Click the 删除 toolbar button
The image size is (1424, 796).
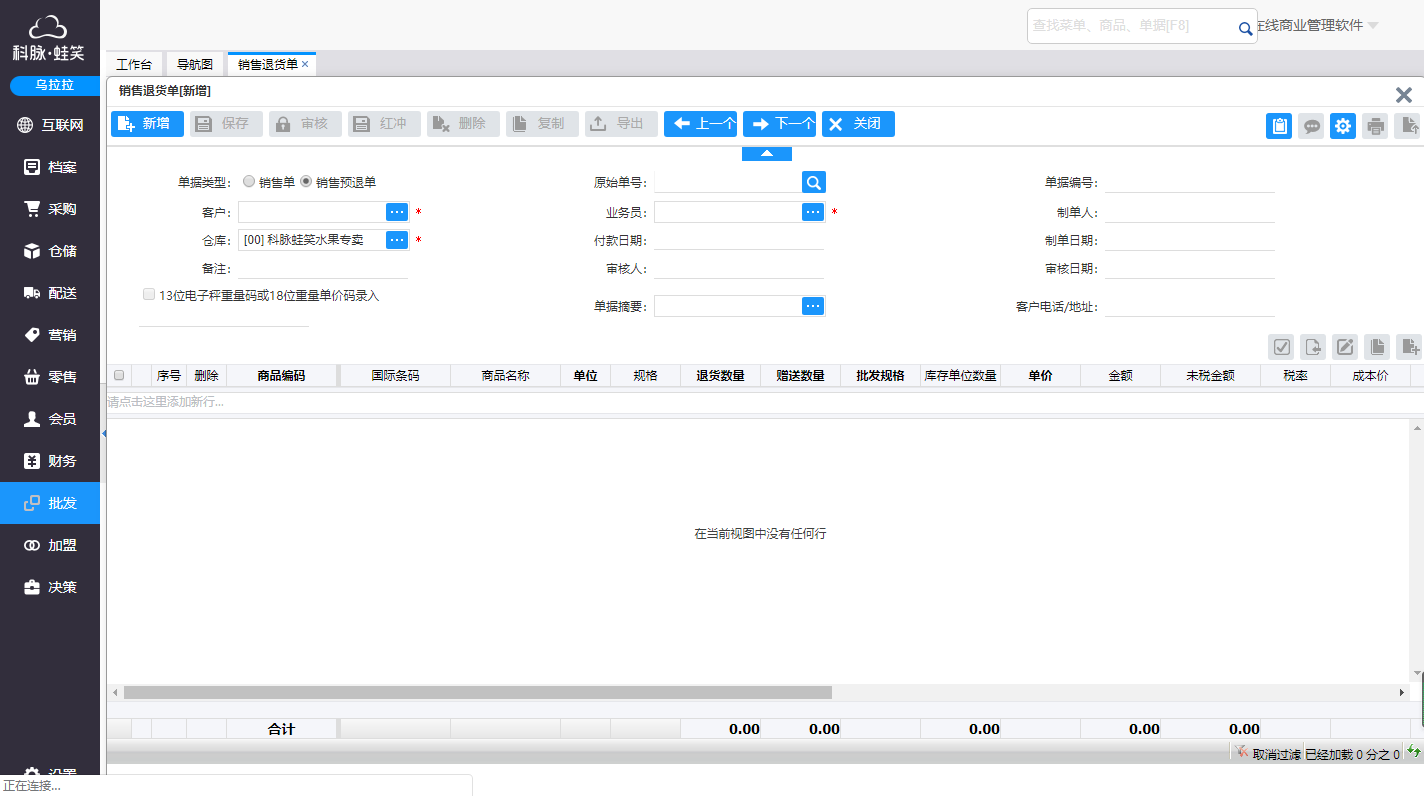coord(463,124)
